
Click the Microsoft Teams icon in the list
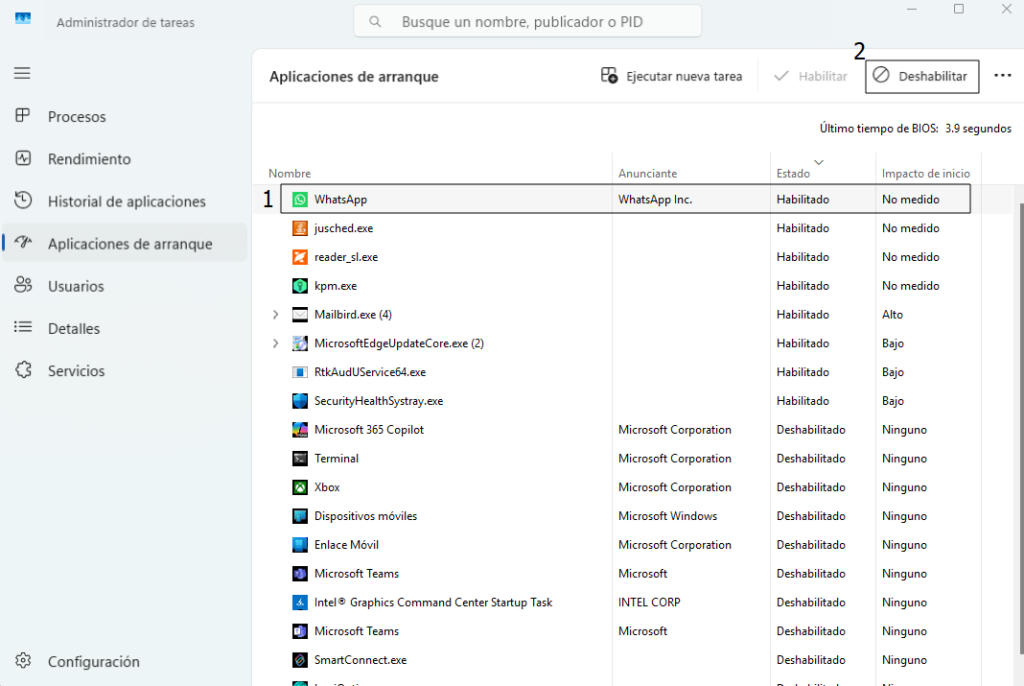coord(300,573)
